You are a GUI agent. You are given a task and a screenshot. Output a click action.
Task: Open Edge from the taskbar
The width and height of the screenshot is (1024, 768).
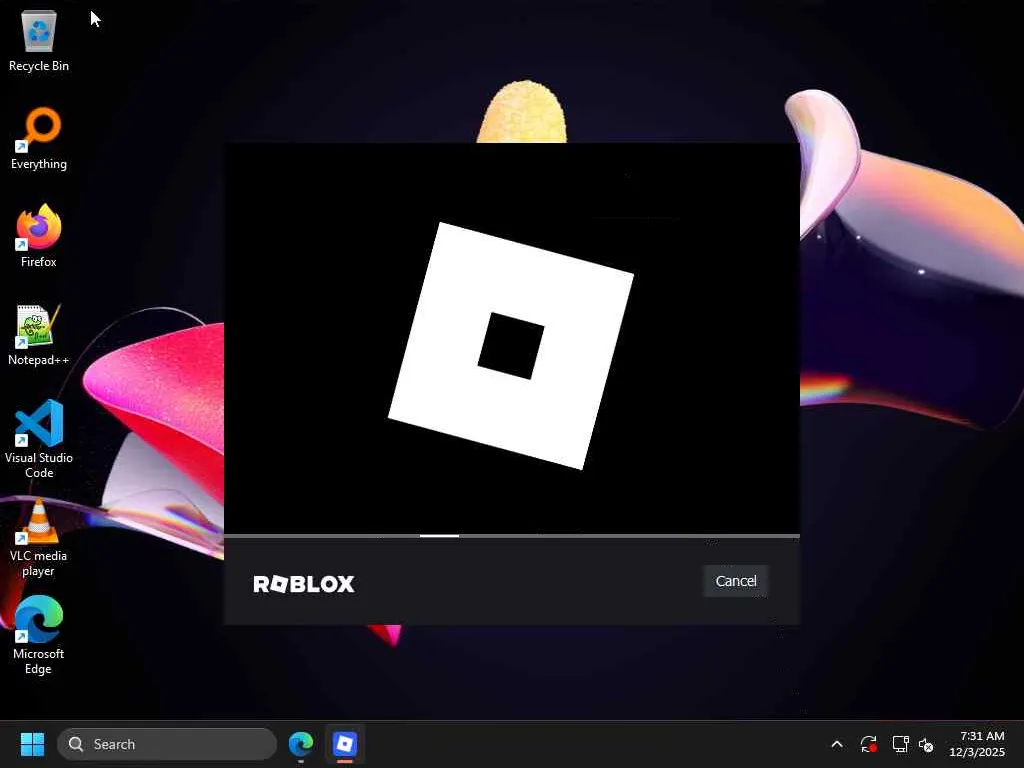[x=301, y=744]
